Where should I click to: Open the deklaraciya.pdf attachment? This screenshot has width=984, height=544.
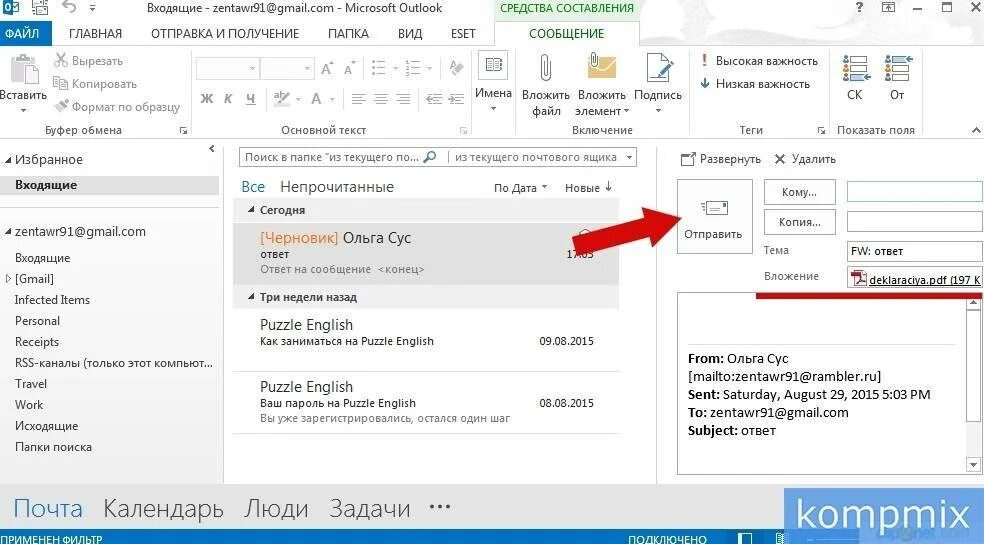coord(916,279)
